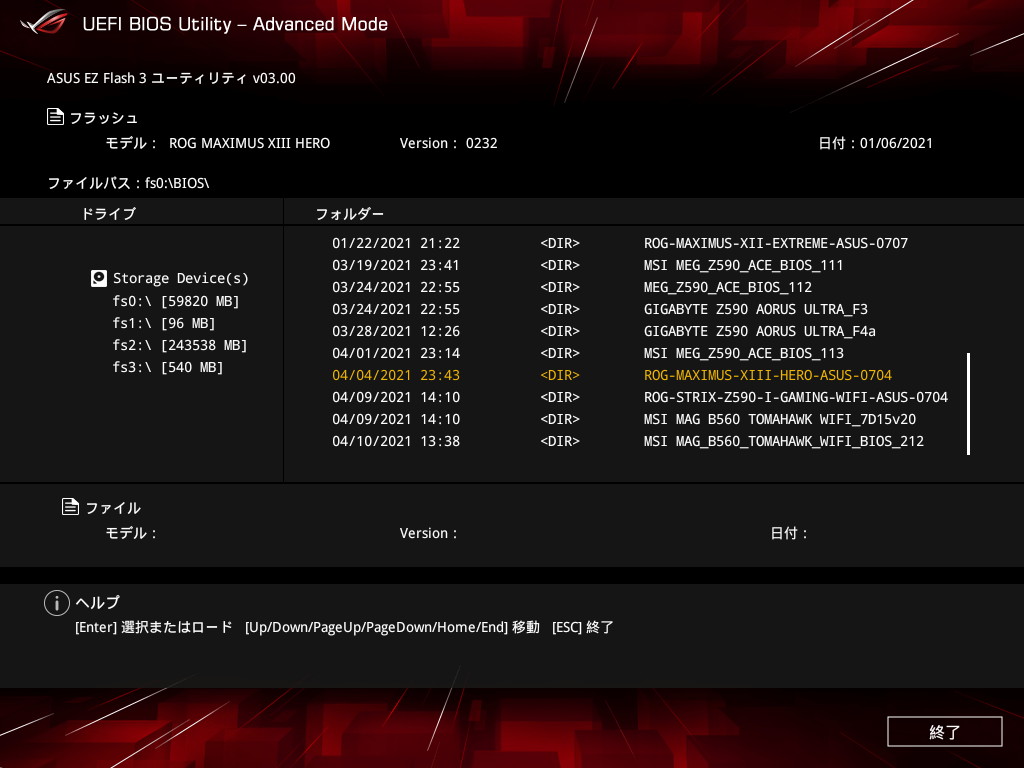
Task: Open folder MSI MAG B560 TOMAHAWK WIFI_7D15v20
Action: pyautogui.click(x=780, y=420)
